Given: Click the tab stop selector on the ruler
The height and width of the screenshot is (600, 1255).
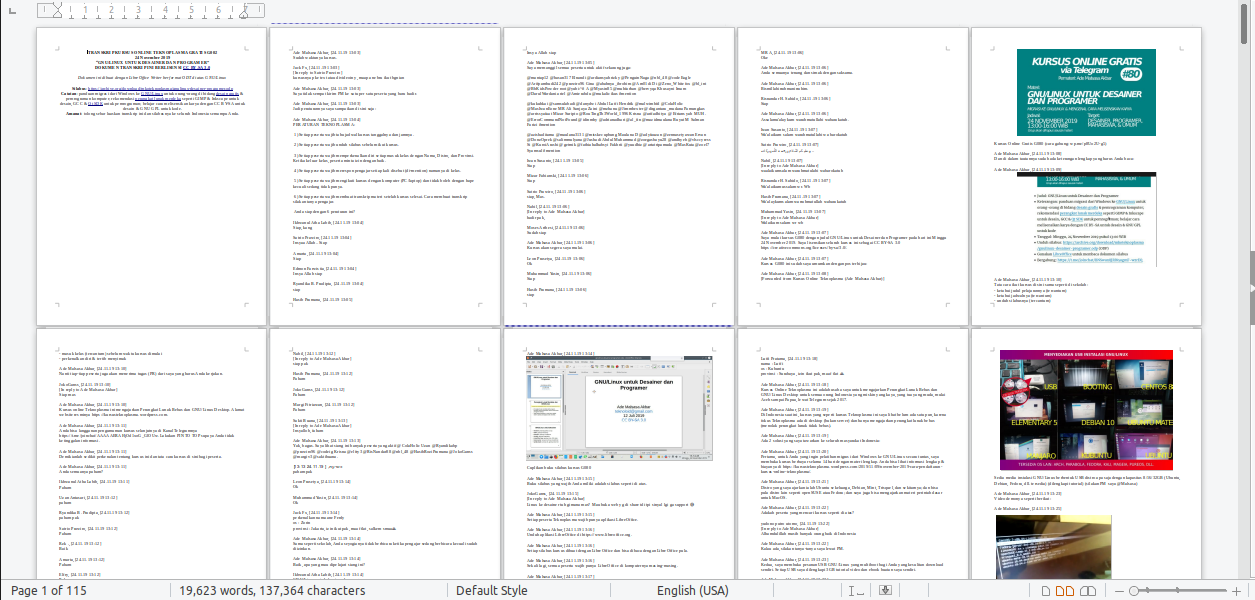Looking at the screenshot, I should [12, 11].
